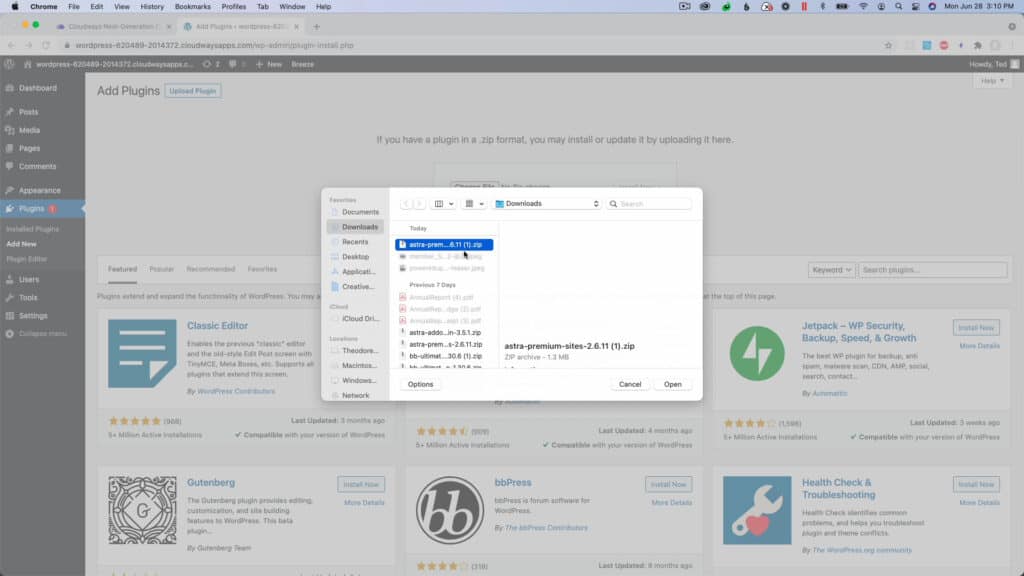The image size is (1024, 576).
Task: Focus the file dialog Search field
Action: point(649,204)
